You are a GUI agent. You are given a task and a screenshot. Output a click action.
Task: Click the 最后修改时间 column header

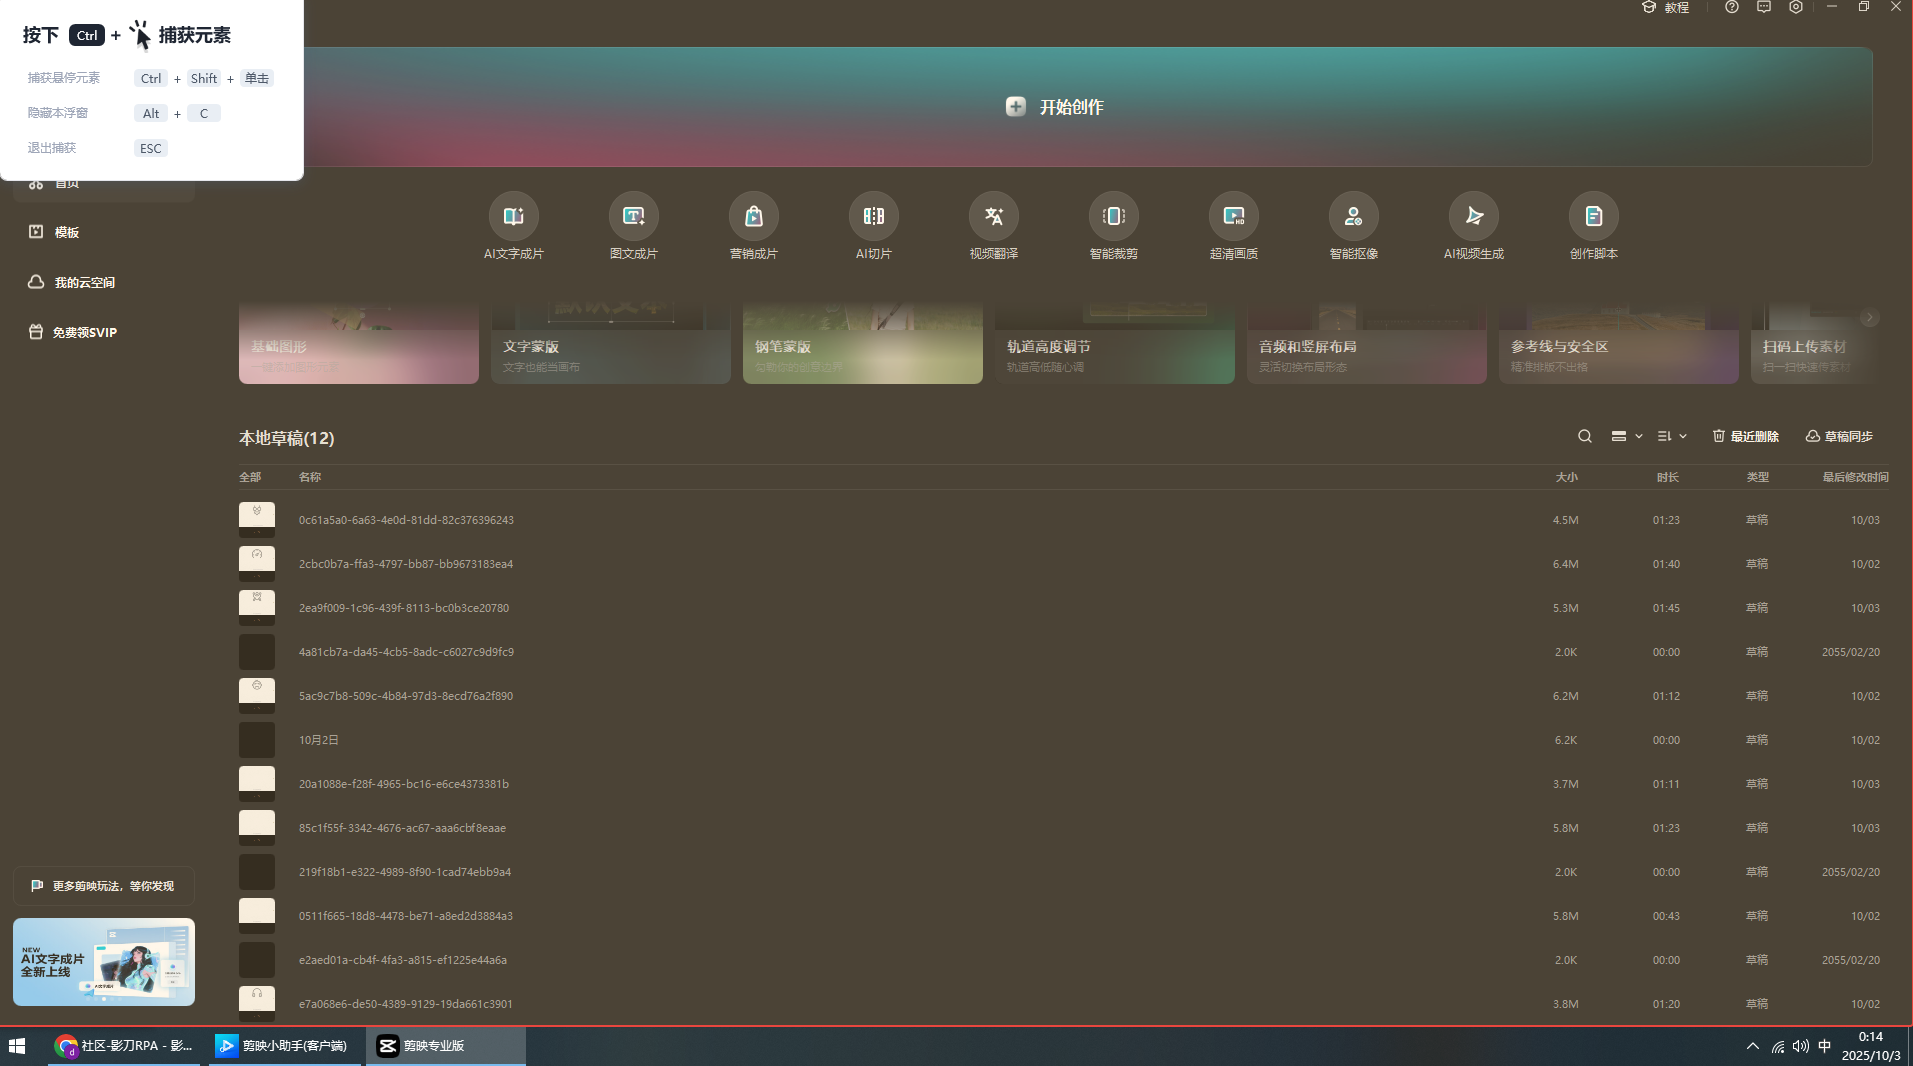(x=1855, y=477)
